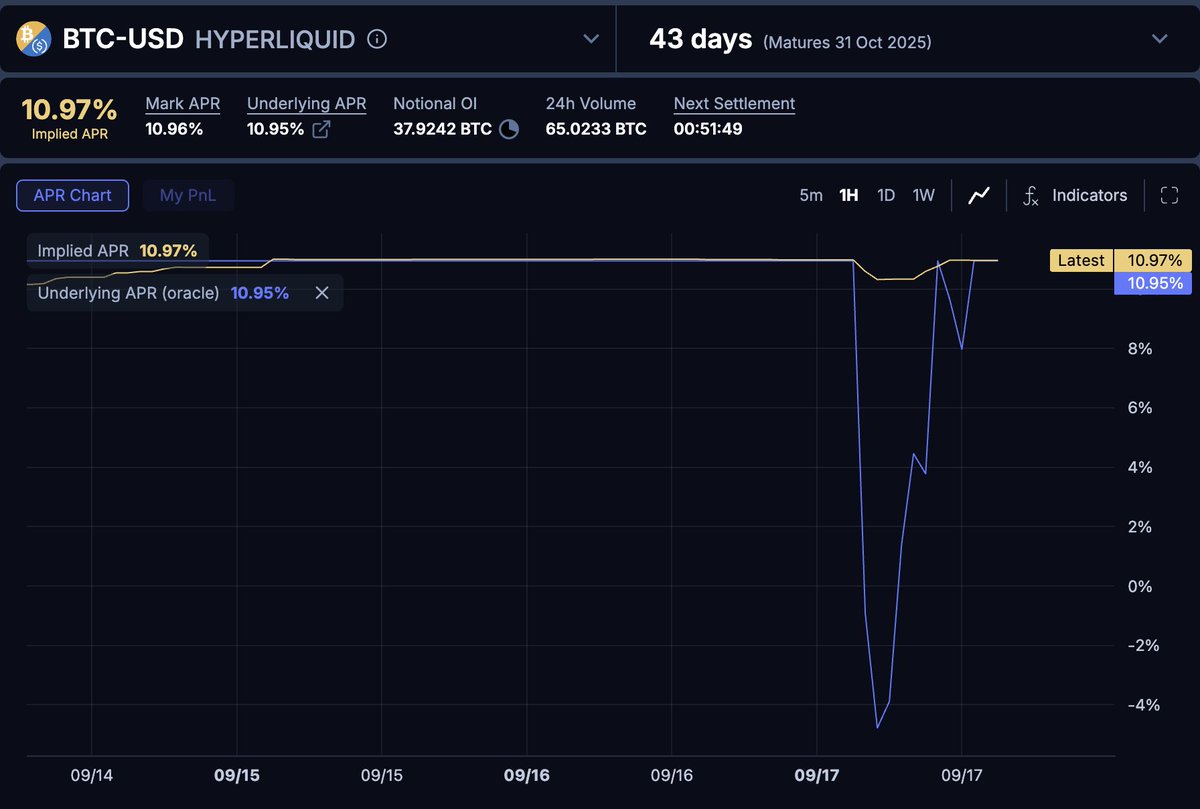Open the BTC-USD market selector dropdown

coord(591,39)
